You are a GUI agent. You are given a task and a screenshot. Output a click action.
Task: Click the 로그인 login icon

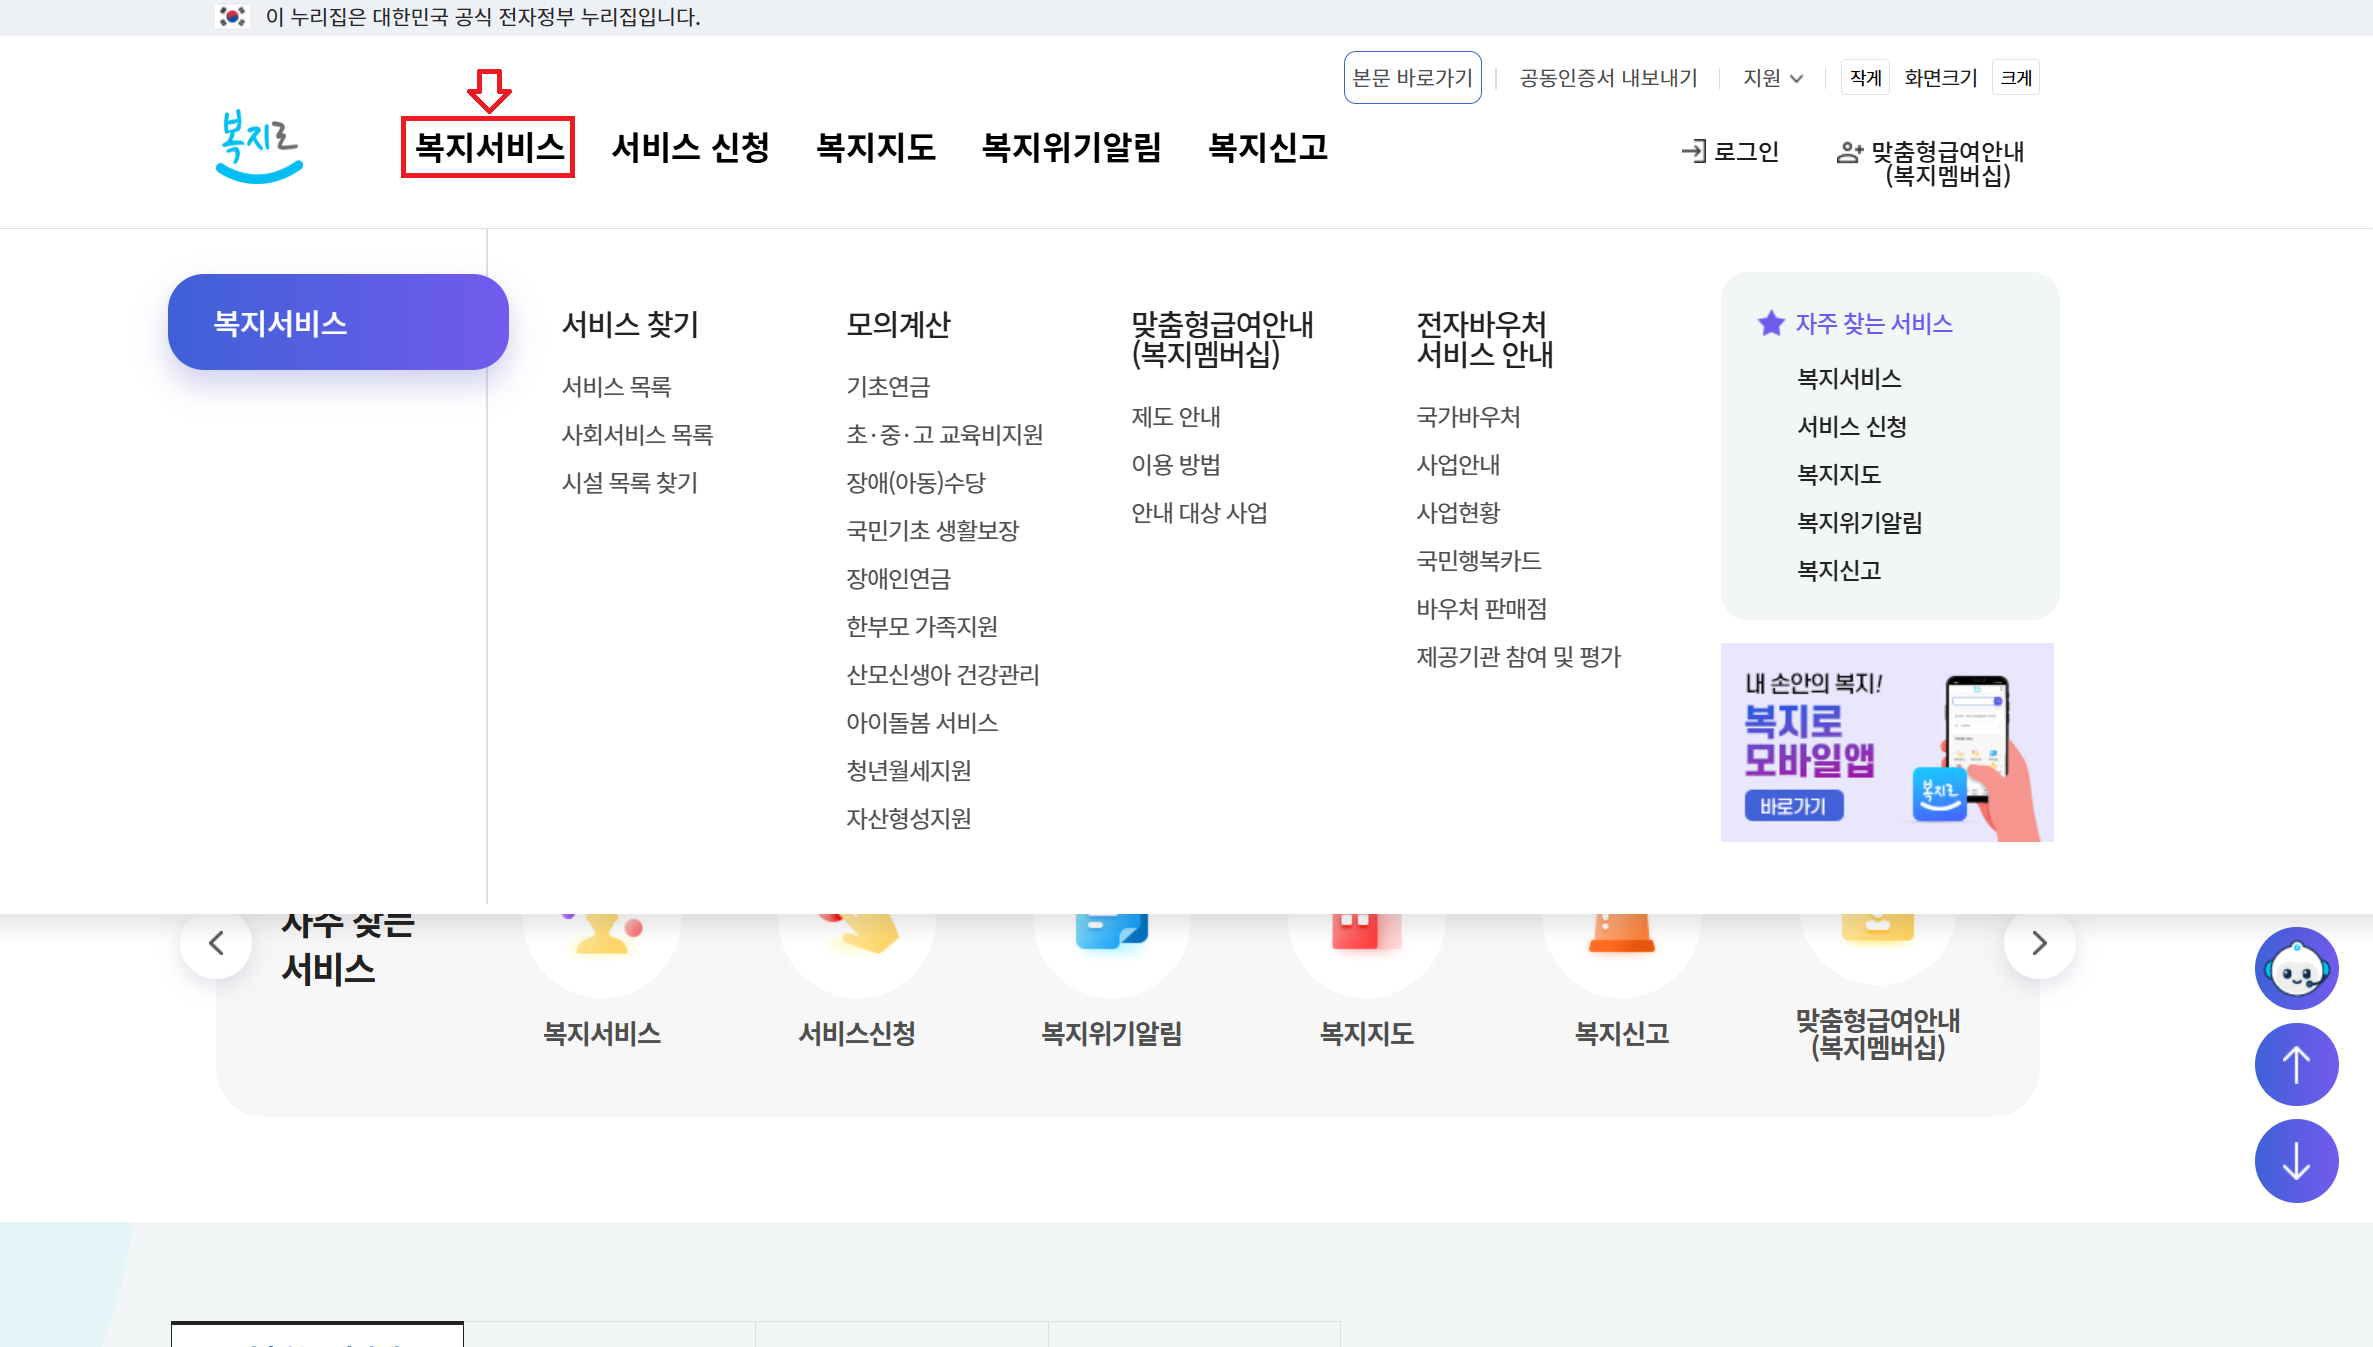[1695, 151]
